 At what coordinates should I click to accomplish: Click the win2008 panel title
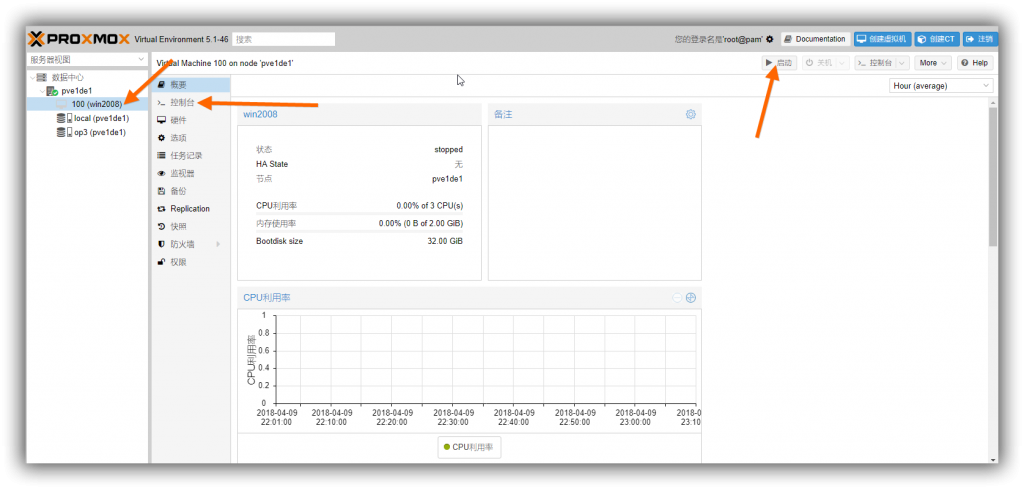click(261, 114)
